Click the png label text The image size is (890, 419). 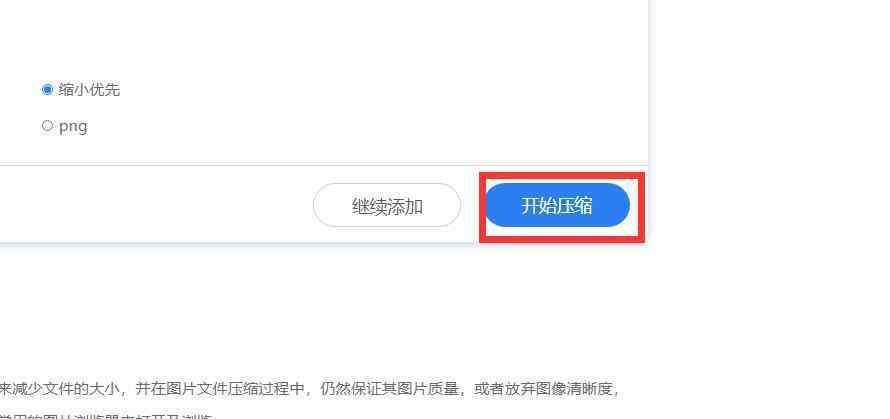tap(73, 126)
